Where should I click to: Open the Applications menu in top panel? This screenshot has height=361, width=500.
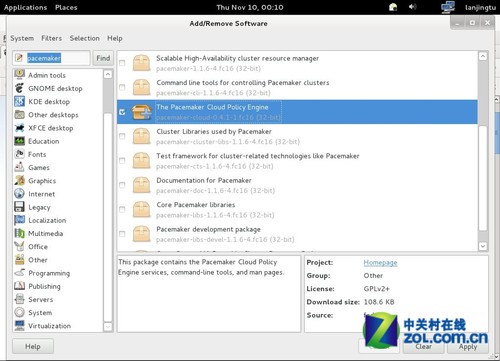coord(26,7)
